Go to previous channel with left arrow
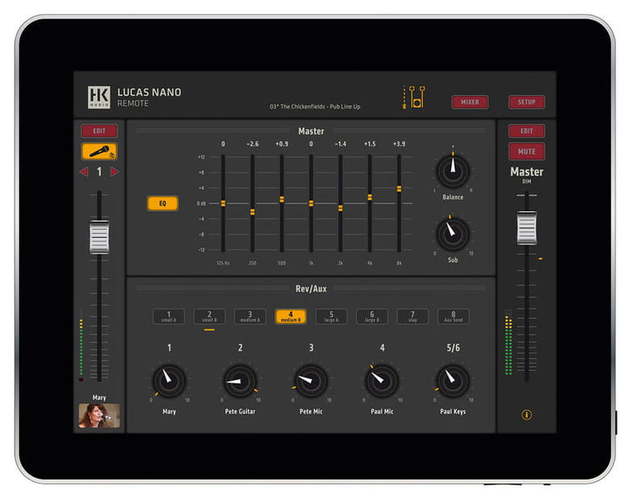The height and width of the screenshot is (500, 632). pyautogui.click(x=84, y=172)
